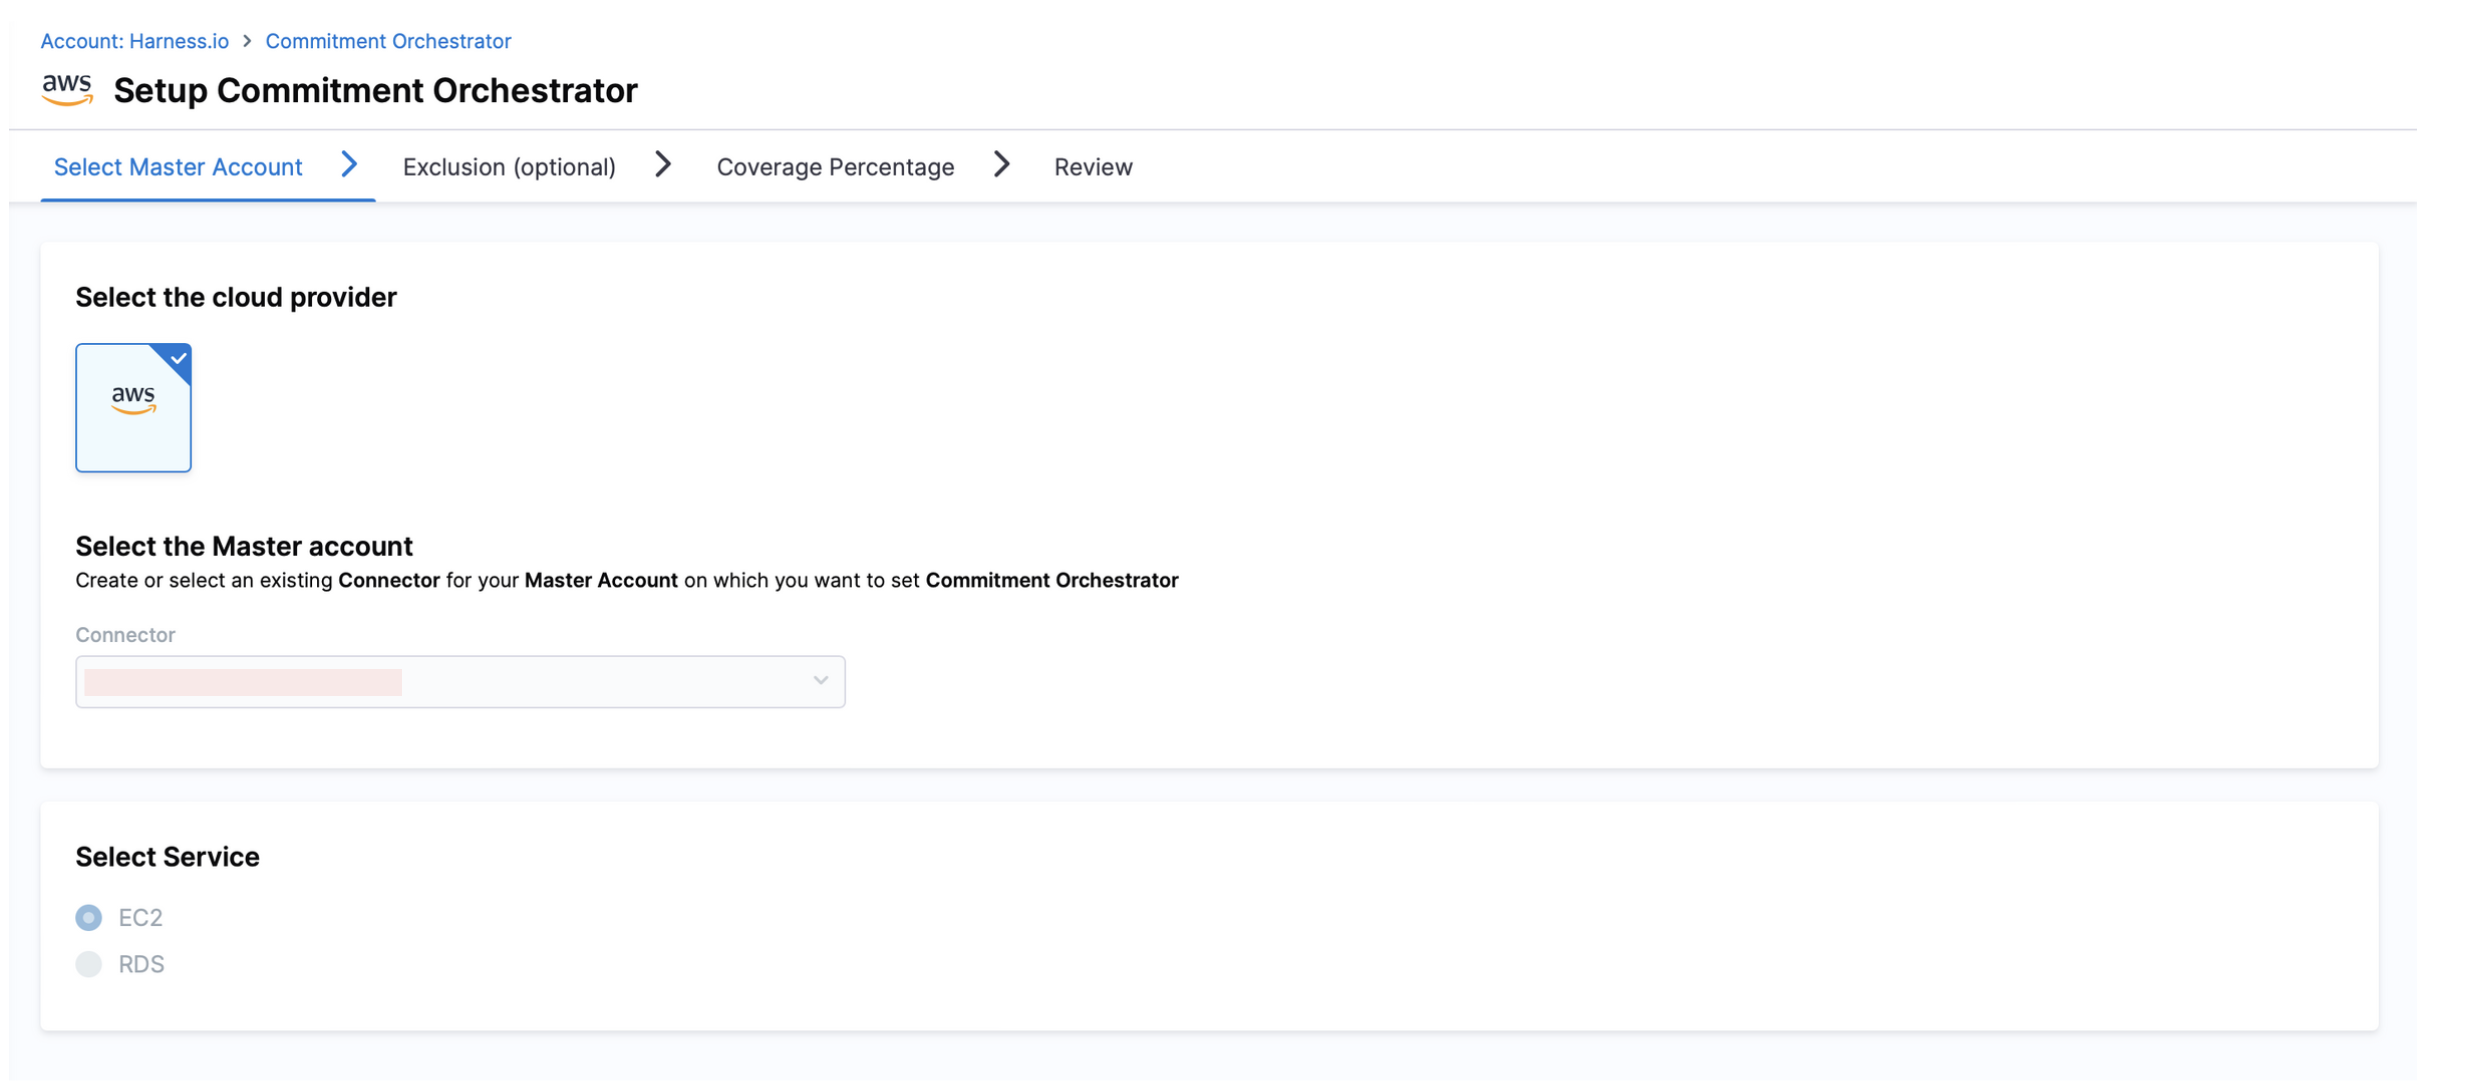This screenshot has width=2470, height=1082.
Task: Click the RDS label text
Action: pyautogui.click(x=141, y=964)
